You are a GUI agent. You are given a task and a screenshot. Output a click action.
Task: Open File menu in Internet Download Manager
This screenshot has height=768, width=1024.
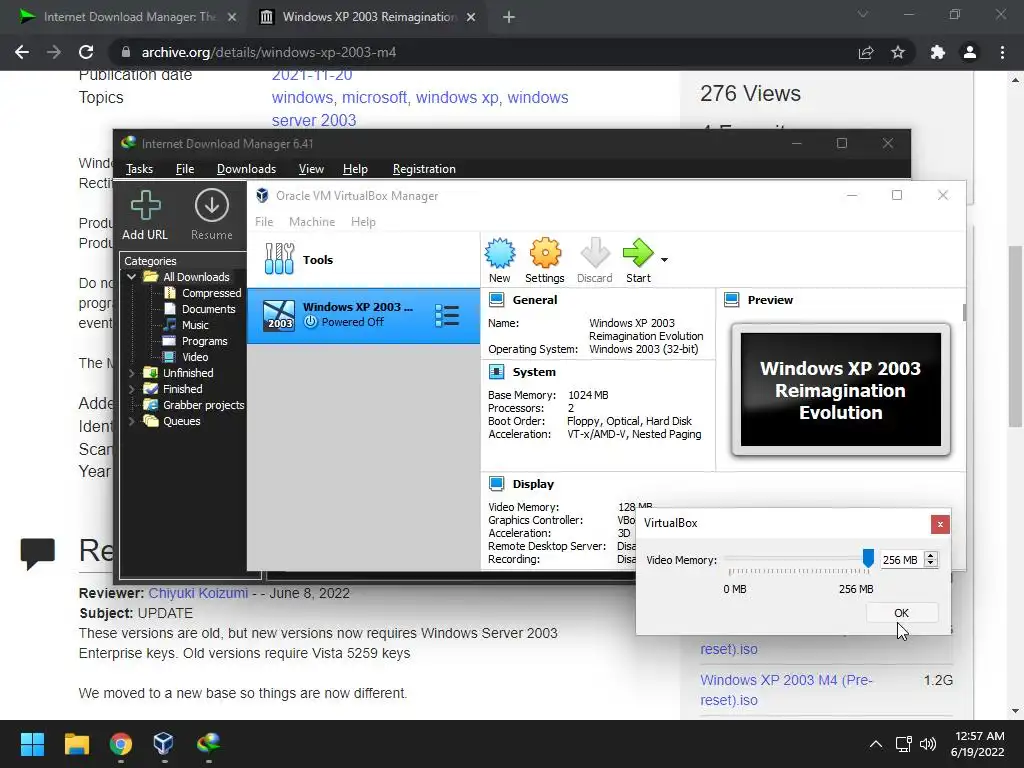click(x=185, y=169)
